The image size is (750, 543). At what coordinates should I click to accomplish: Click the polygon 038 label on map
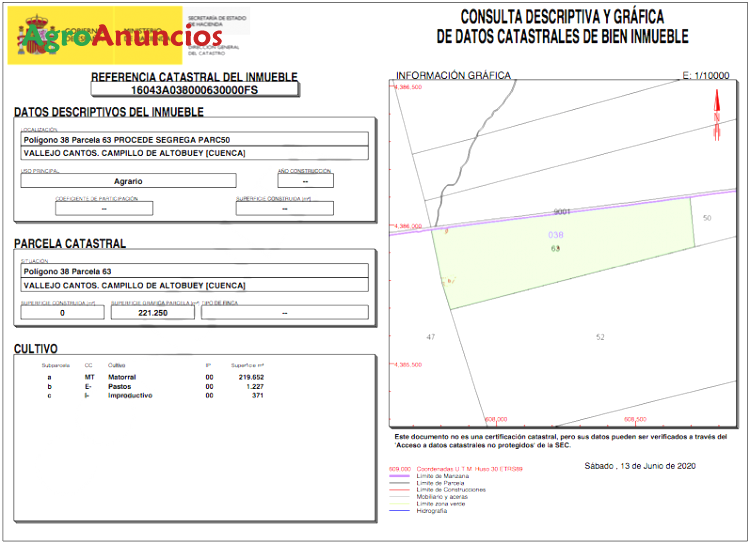click(x=555, y=234)
